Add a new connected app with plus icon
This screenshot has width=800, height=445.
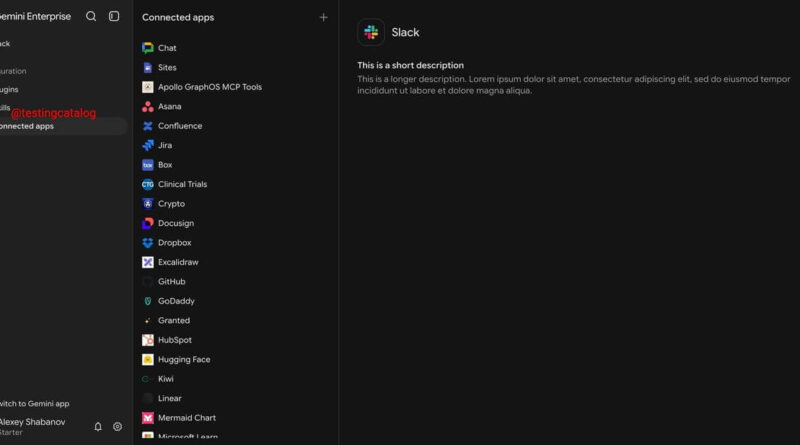pos(323,17)
